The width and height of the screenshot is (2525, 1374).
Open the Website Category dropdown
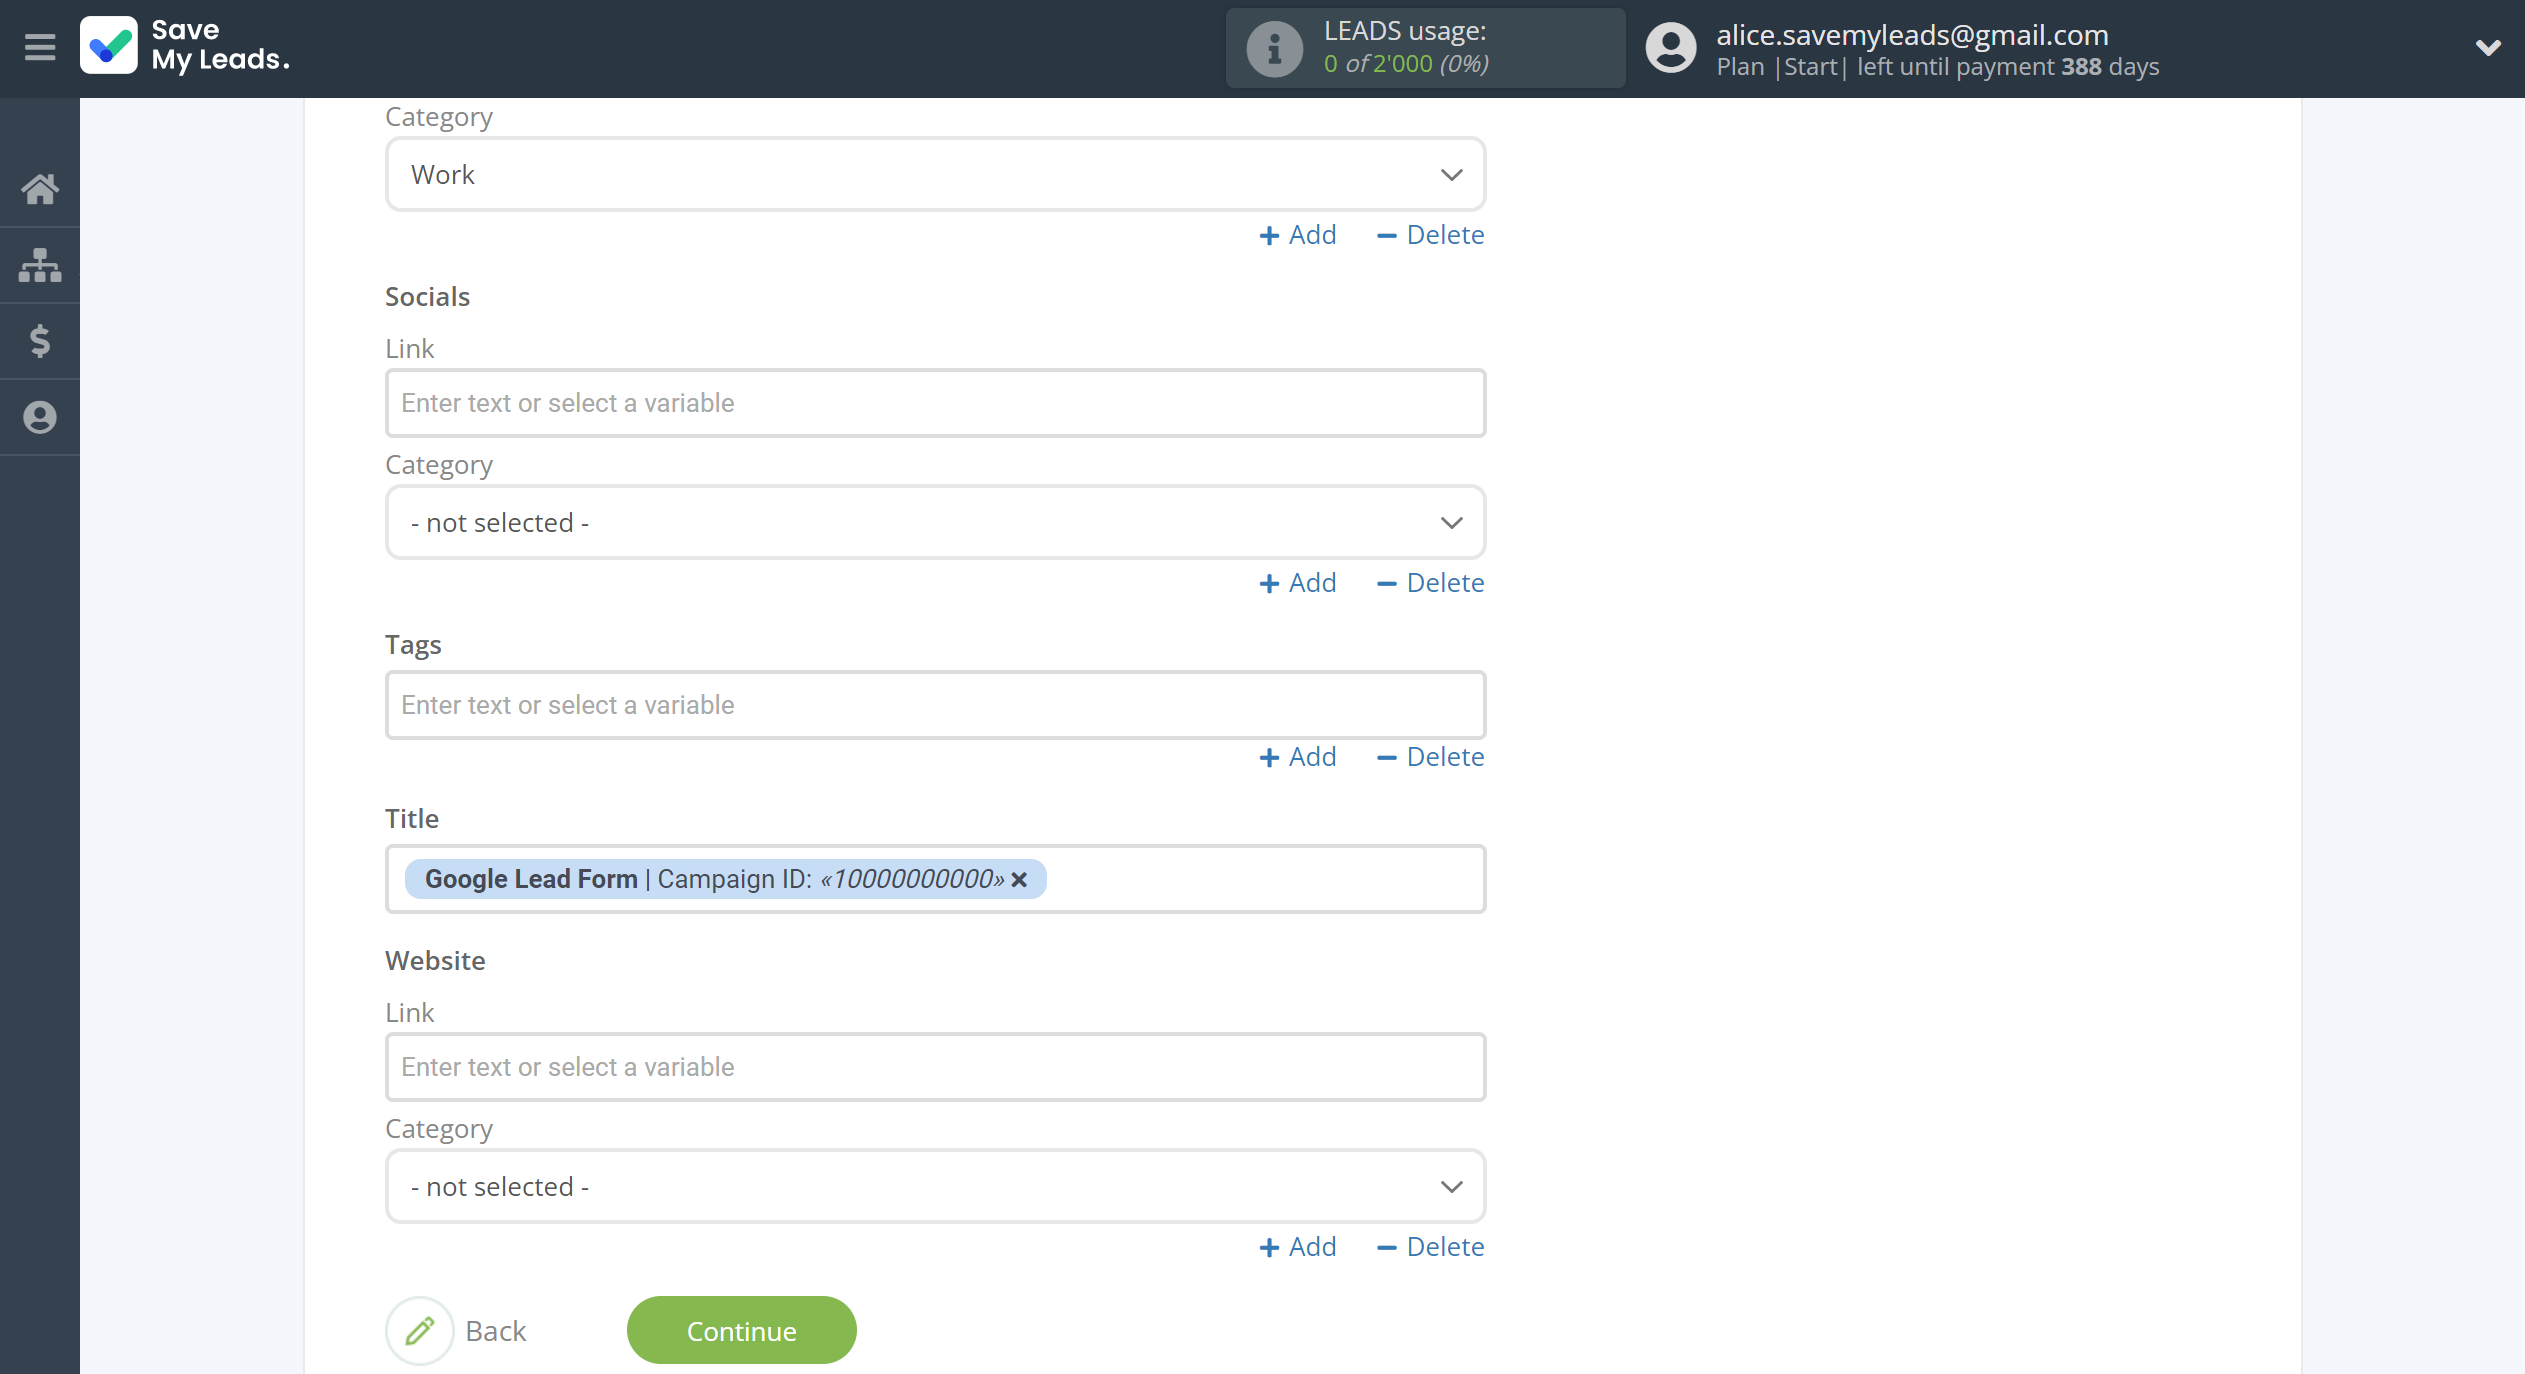(936, 1186)
